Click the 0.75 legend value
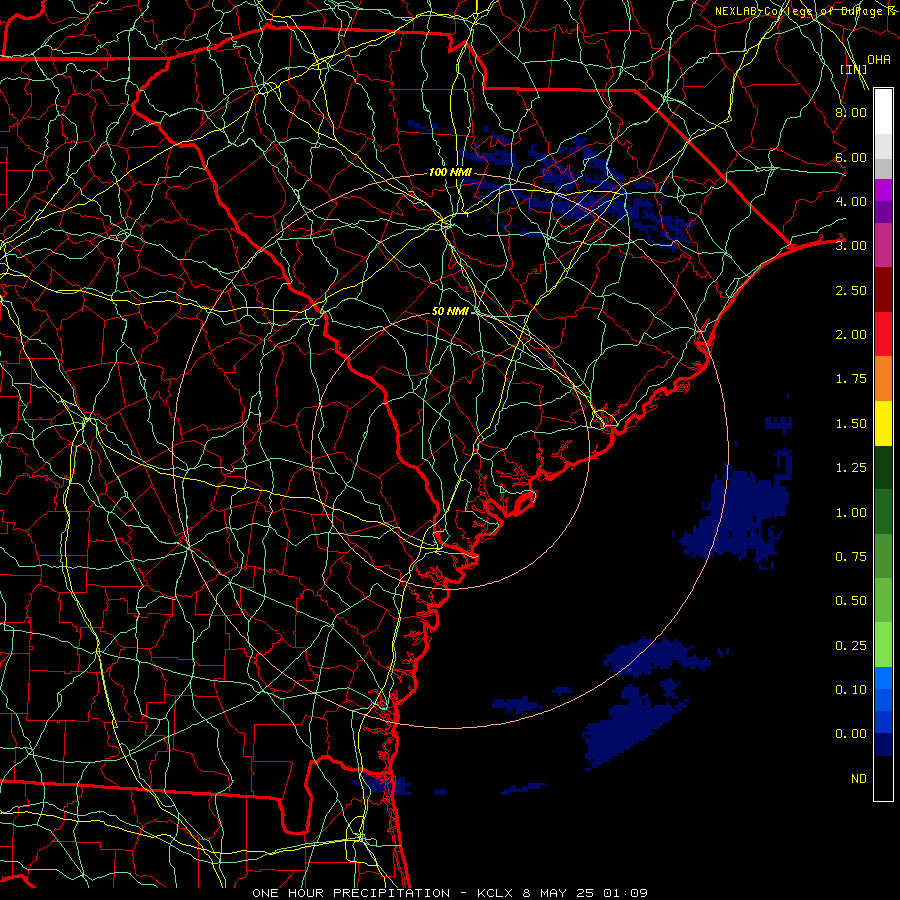Viewport: 900px width, 900px height. coord(851,557)
